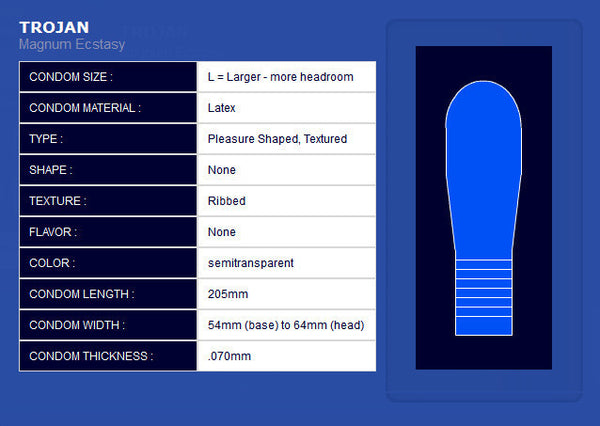Viewport: 600px width, 426px height.
Task: Select the CONDOM MATERIAL label cell
Action: tap(108, 108)
